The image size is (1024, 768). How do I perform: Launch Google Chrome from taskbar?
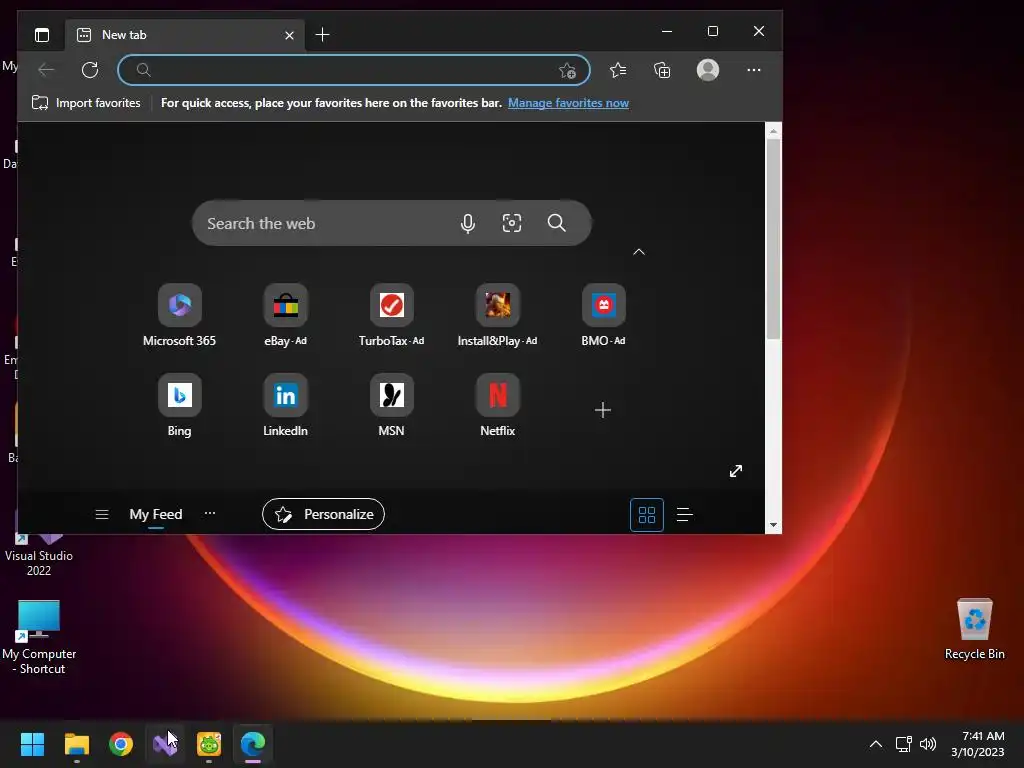(121, 744)
